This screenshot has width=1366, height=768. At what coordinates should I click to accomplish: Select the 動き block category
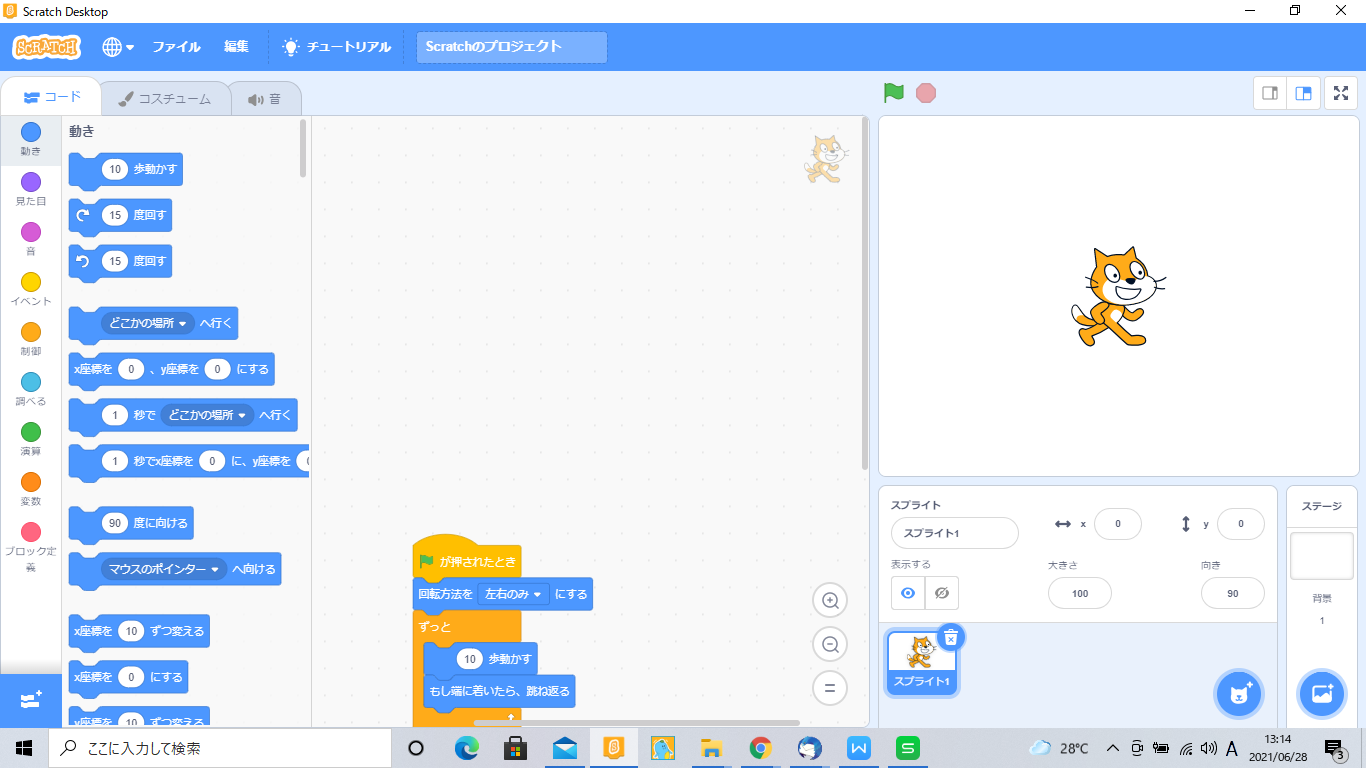click(x=31, y=139)
